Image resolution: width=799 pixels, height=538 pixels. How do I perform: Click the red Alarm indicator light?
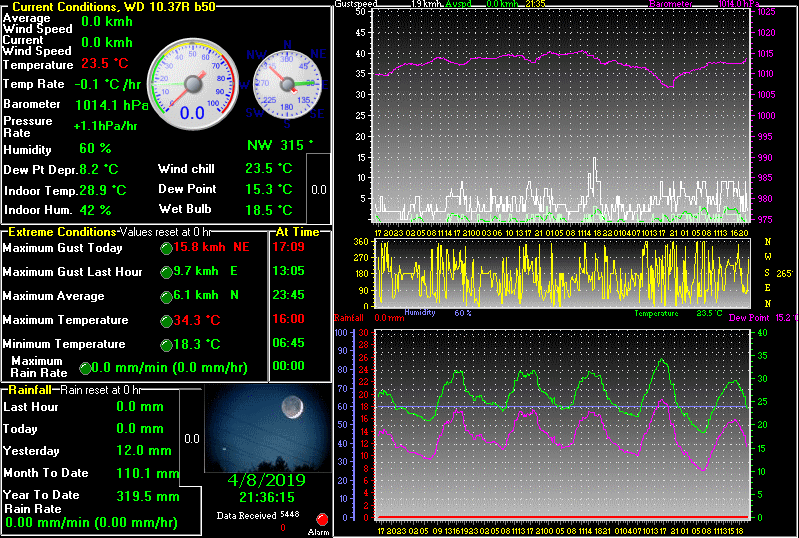[322, 519]
